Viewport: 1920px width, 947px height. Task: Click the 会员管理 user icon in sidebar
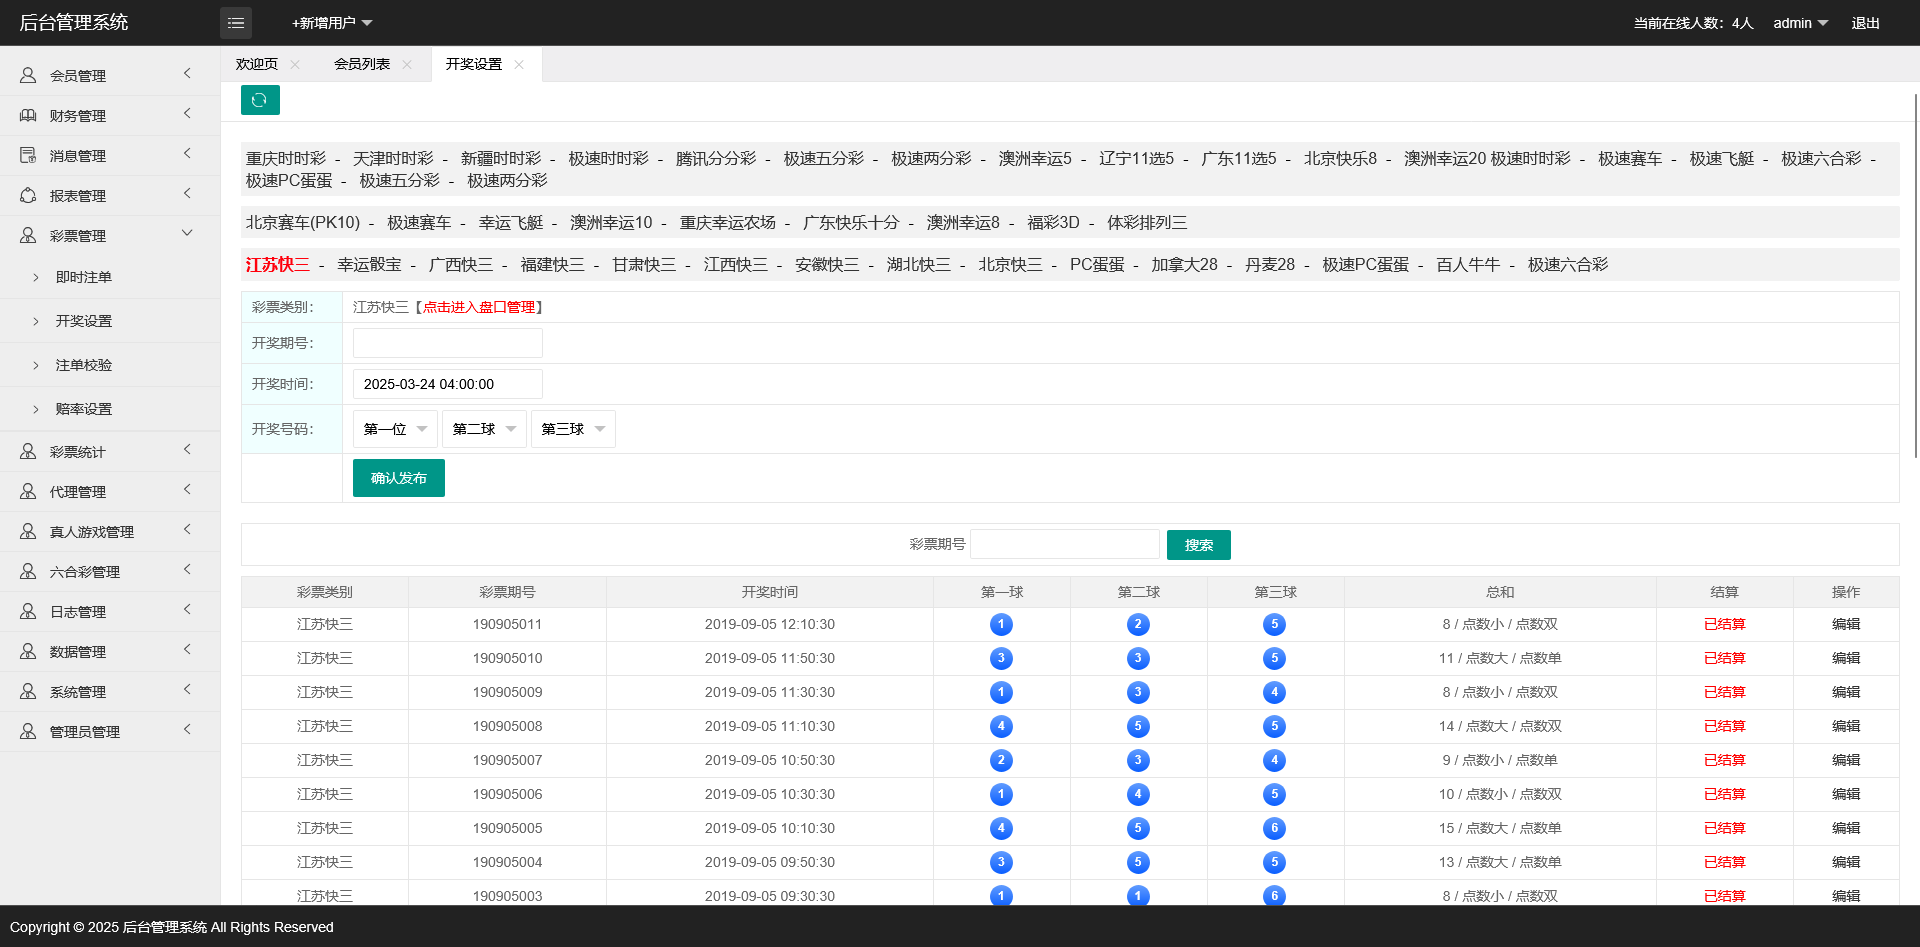click(28, 75)
